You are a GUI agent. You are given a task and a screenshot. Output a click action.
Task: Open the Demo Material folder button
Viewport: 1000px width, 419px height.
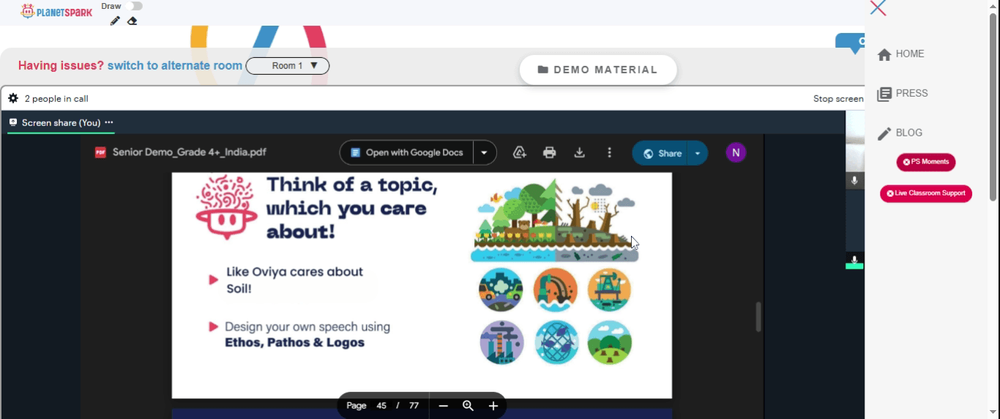coord(598,70)
